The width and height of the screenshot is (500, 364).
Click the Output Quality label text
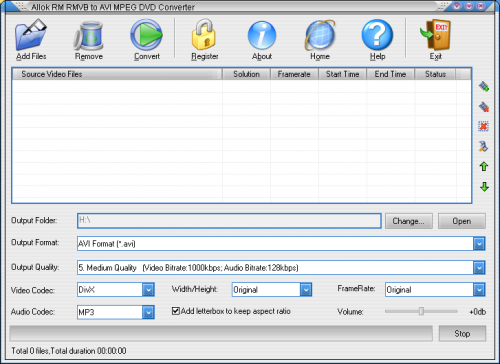(x=35, y=267)
